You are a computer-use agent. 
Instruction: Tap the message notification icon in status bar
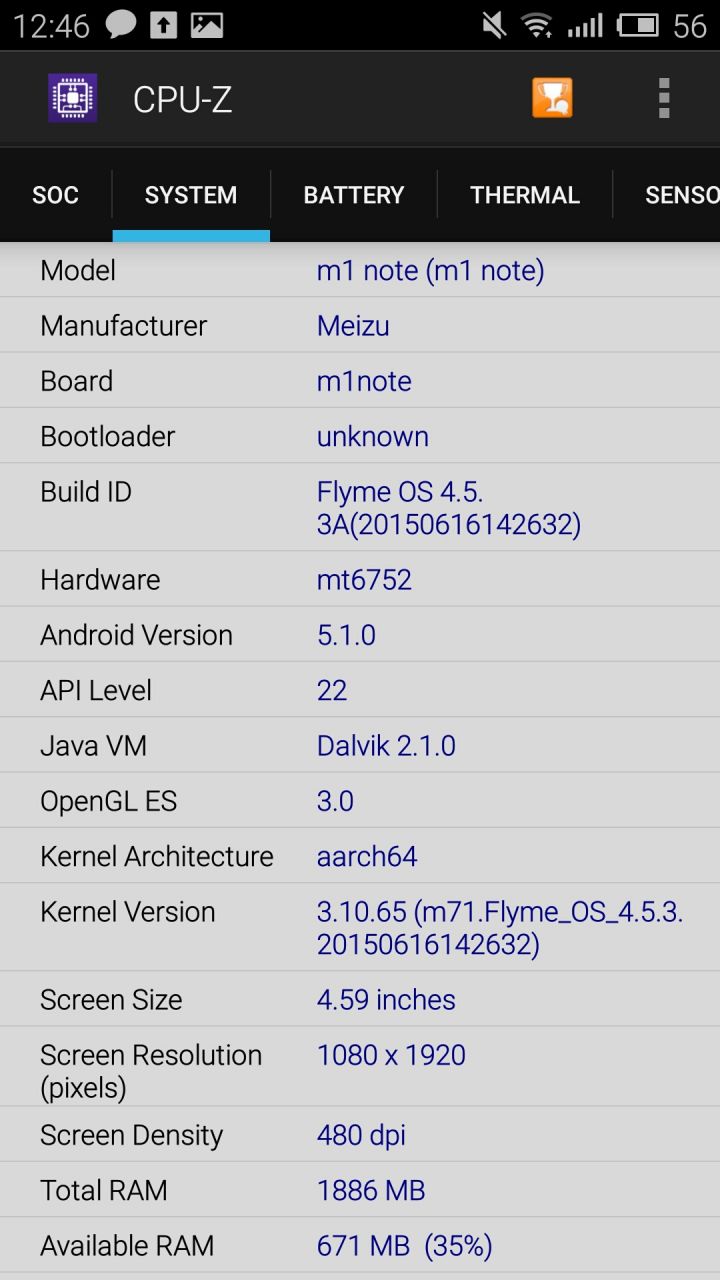120,24
